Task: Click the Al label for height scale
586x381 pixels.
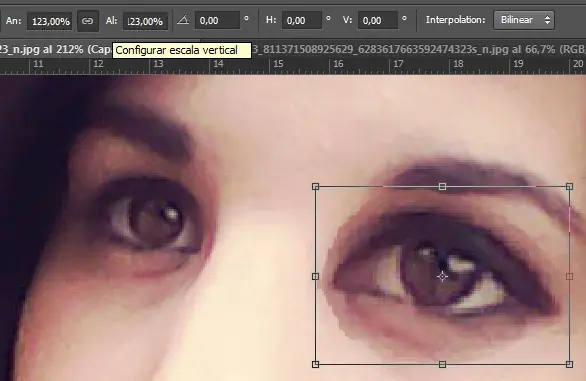Action: (x=111, y=21)
